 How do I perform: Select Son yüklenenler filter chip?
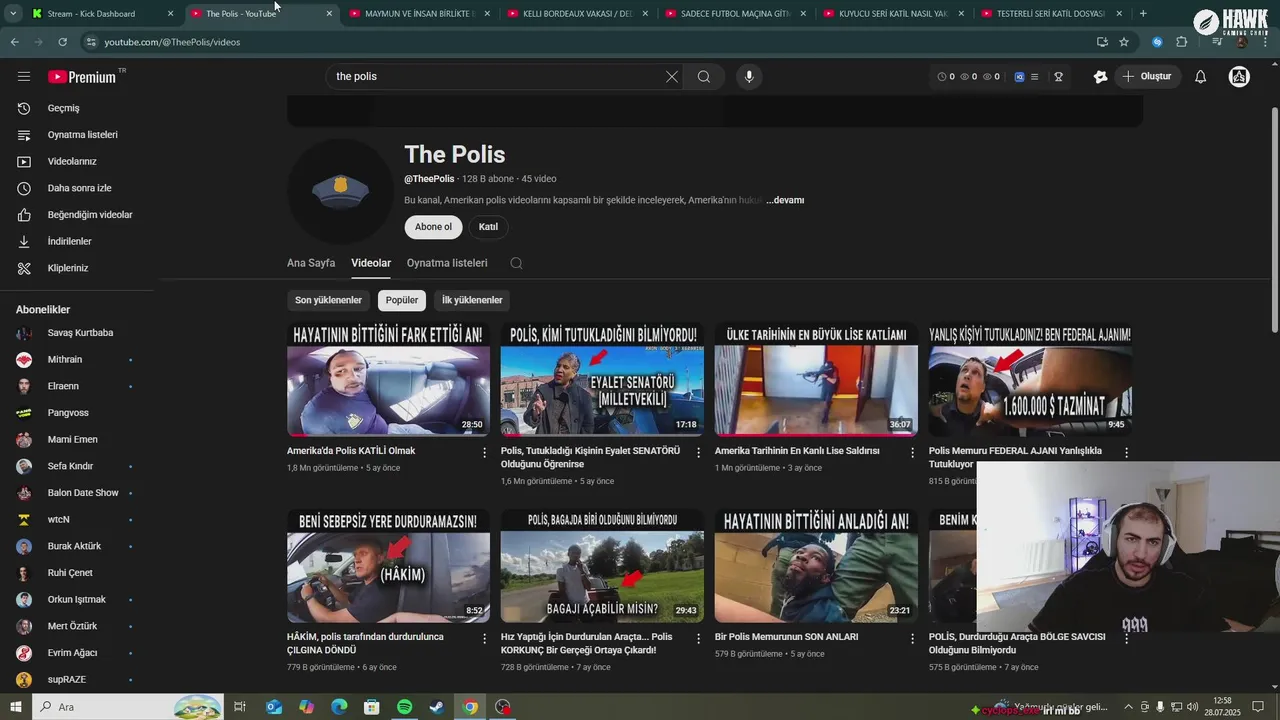[328, 300]
